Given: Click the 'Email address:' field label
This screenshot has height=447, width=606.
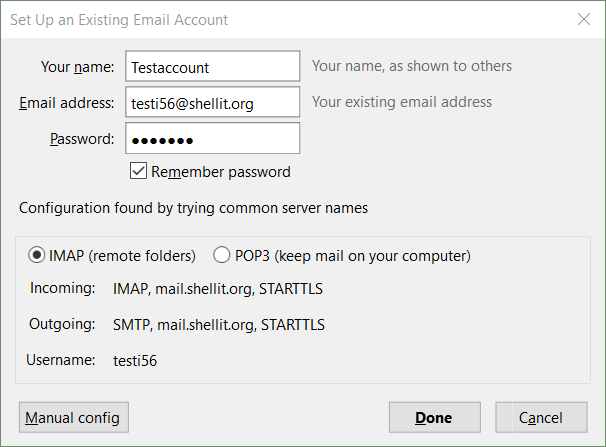Looking at the screenshot, I should click(x=67, y=103).
